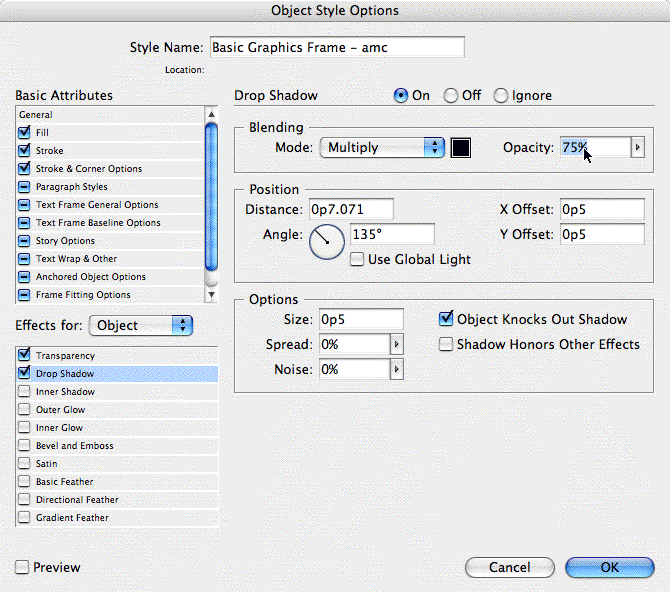Uncheck the Drop Shadow effect checkbox

(x=24, y=373)
